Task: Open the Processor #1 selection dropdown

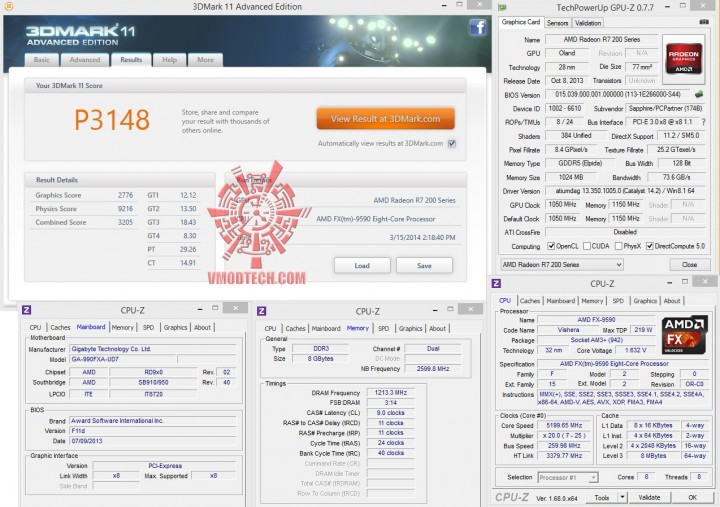Action: (568, 478)
